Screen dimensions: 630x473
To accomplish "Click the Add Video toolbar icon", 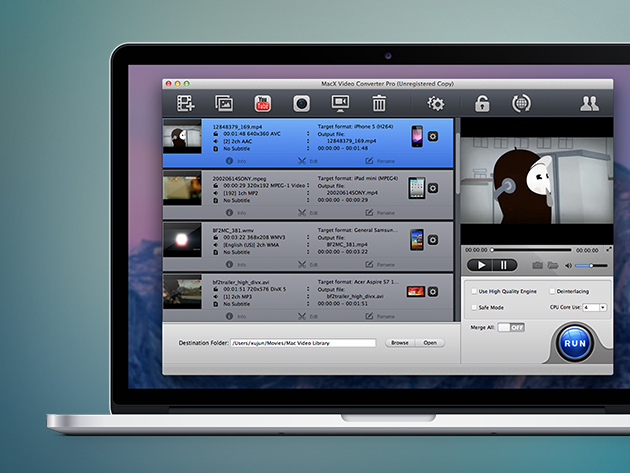I will tap(185, 102).
